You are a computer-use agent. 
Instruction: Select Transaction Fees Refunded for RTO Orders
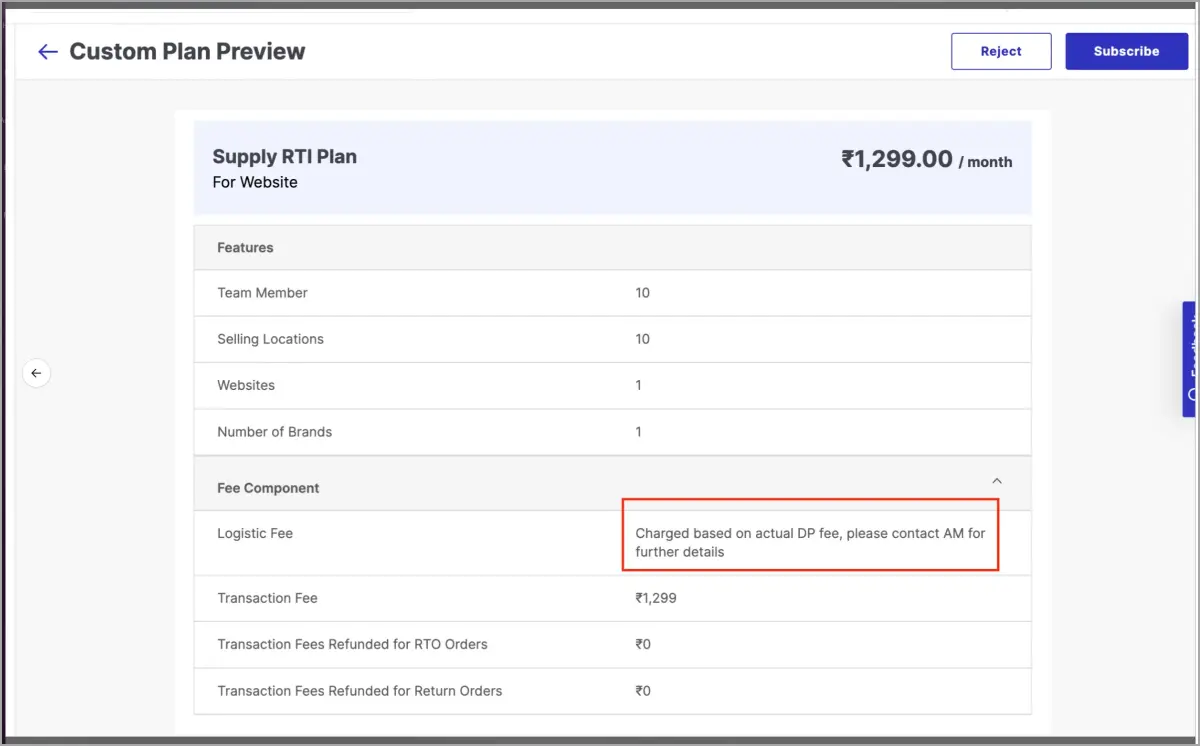pyautogui.click(x=352, y=644)
